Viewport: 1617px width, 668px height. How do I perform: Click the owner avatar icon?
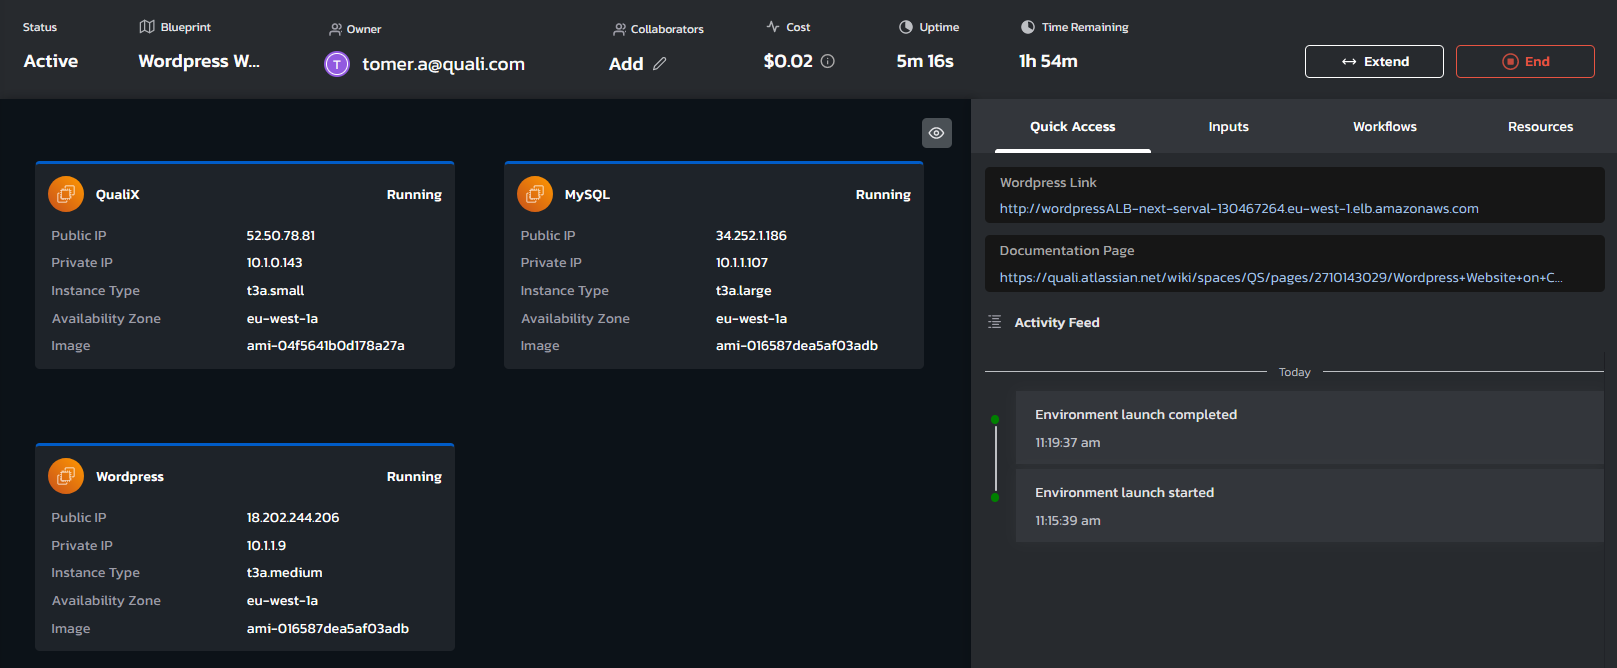click(x=337, y=64)
